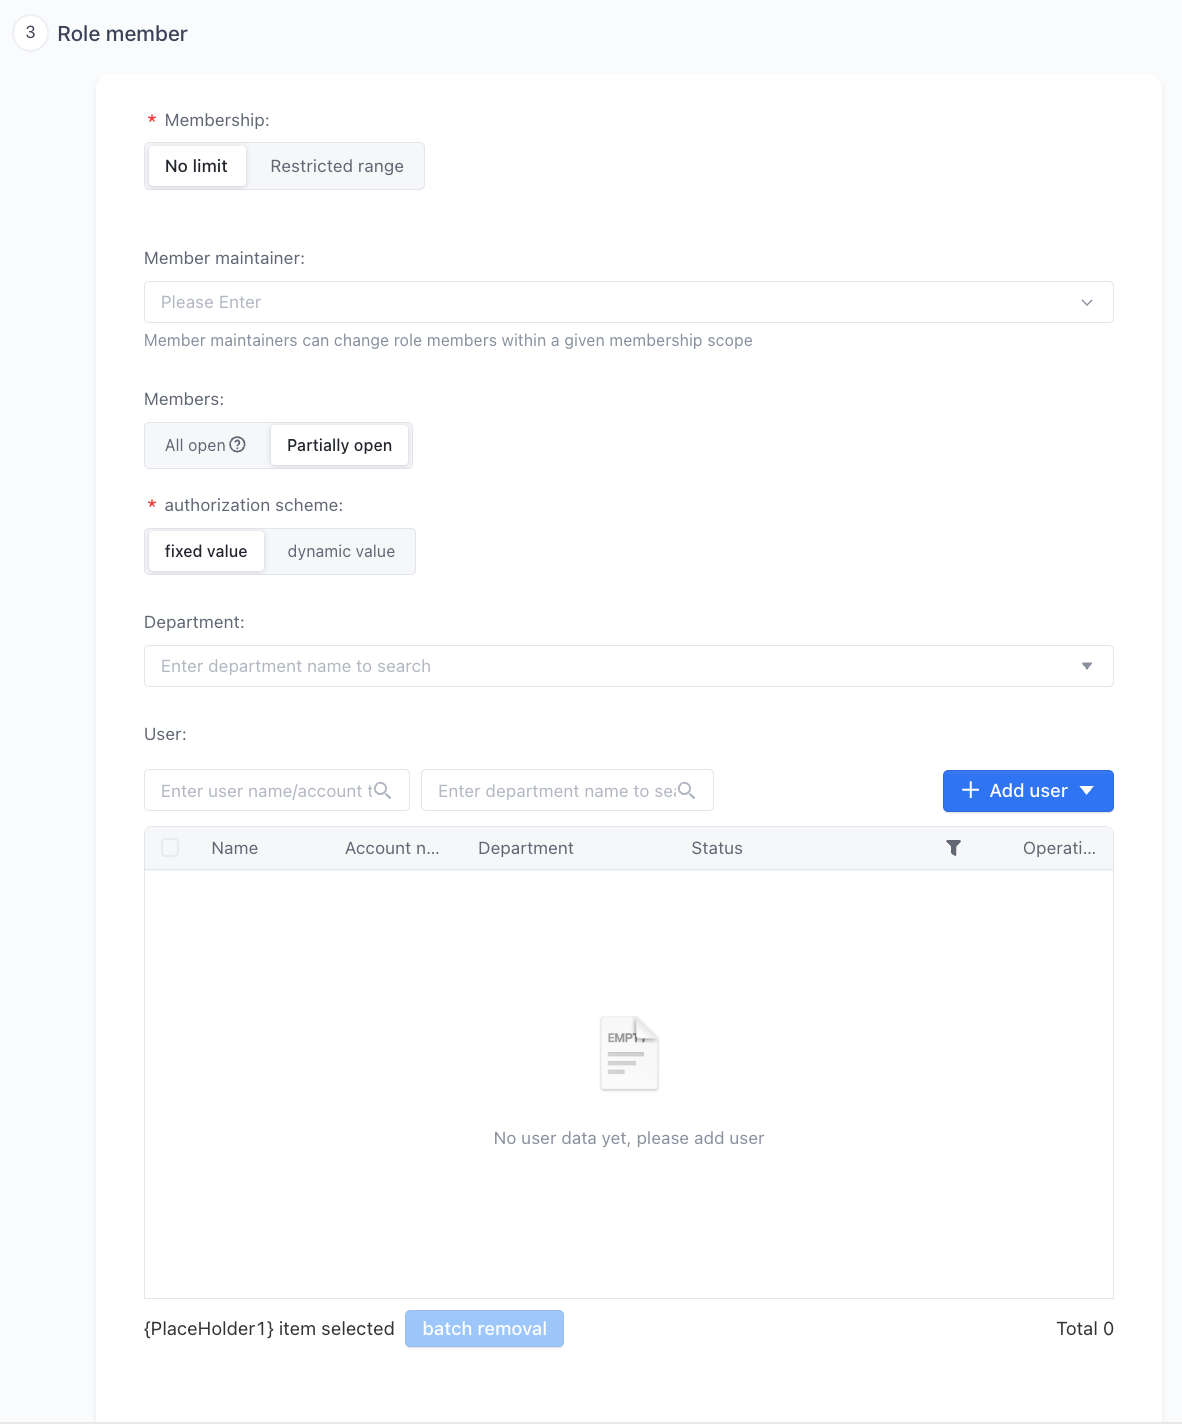Click the empty data document icon
Viewport: 1182px width, 1424px height.
click(629, 1053)
